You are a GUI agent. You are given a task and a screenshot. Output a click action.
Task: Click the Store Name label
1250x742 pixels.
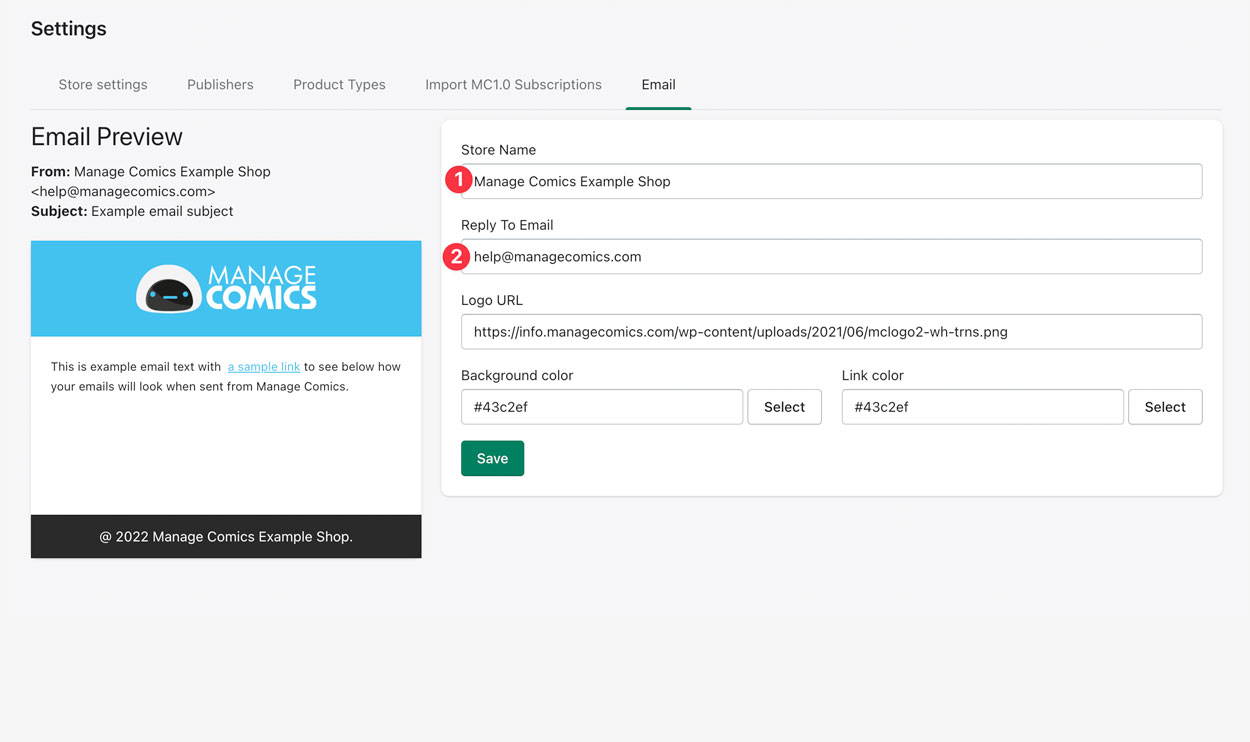point(498,150)
